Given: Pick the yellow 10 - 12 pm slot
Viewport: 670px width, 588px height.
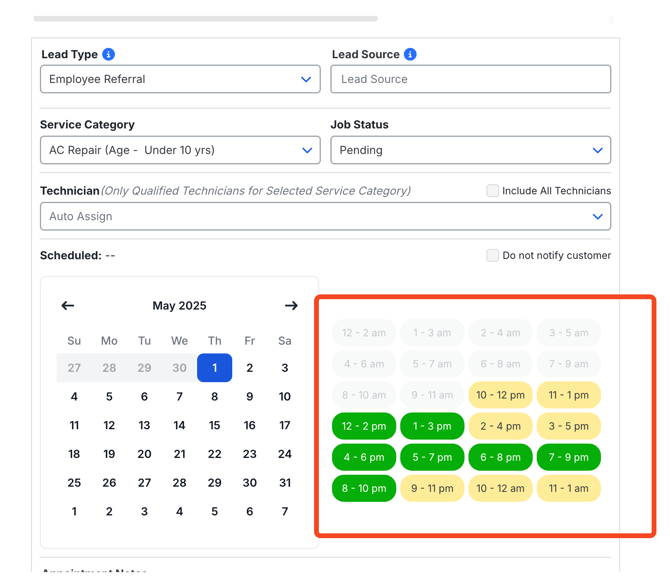Looking at the screenshot, I should coord(500,395).
